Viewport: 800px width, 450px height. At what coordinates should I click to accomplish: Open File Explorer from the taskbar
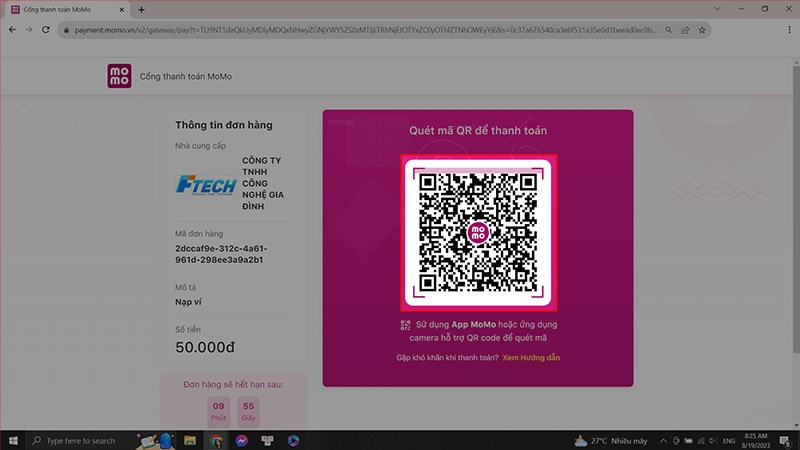point(190,440)
